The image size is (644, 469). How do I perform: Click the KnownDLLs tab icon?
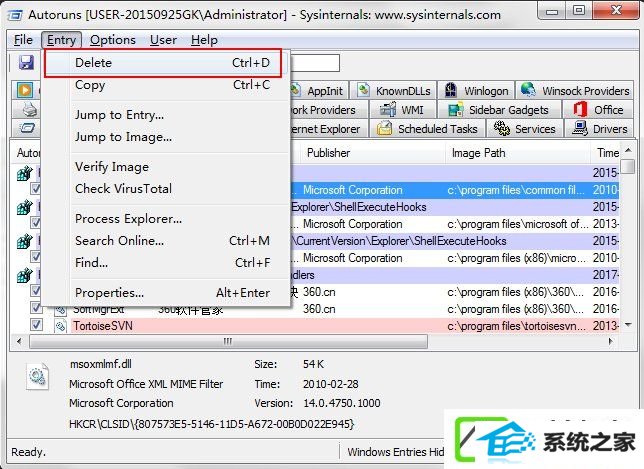363,90
